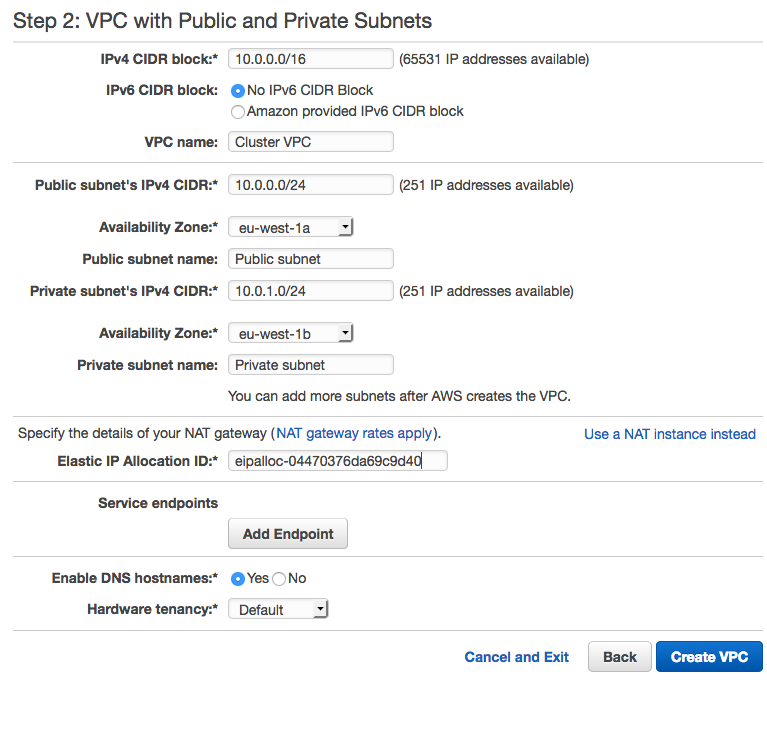Set Enable DNS hostnames to No

279,579
